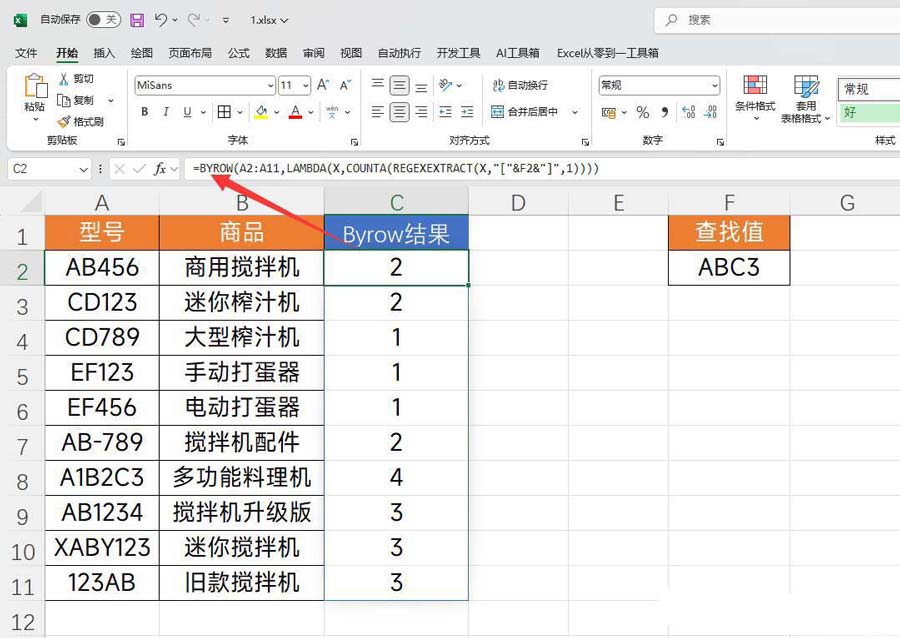The width and height of the screenshot is (900, 638).
Task: Select the 好 cell style
Action: coord(869,112)
